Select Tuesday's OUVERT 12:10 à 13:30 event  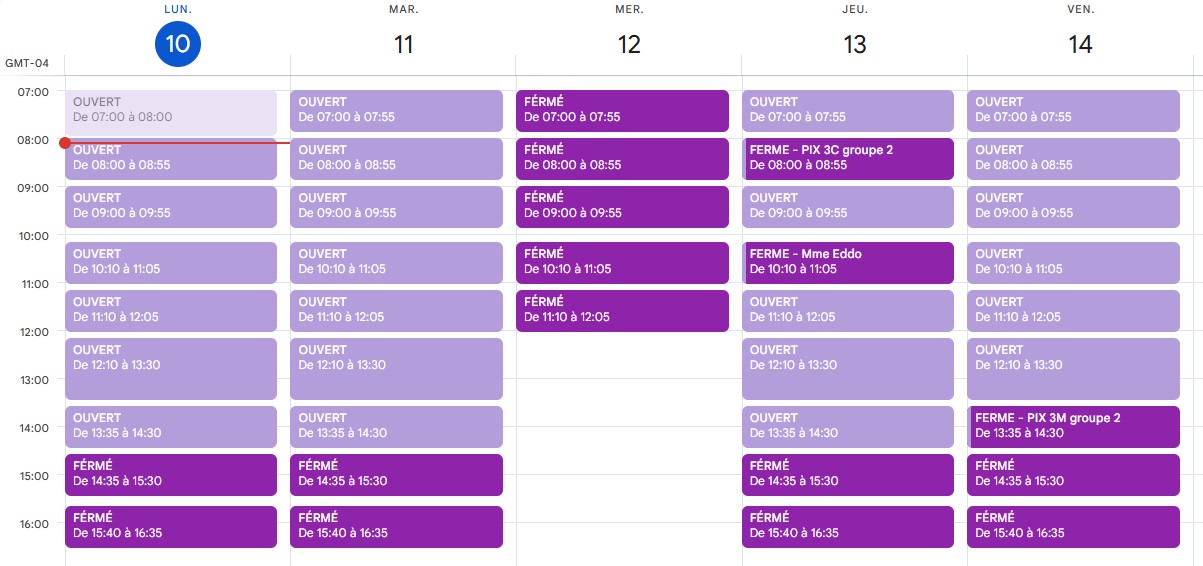click(x=396, y=368)
